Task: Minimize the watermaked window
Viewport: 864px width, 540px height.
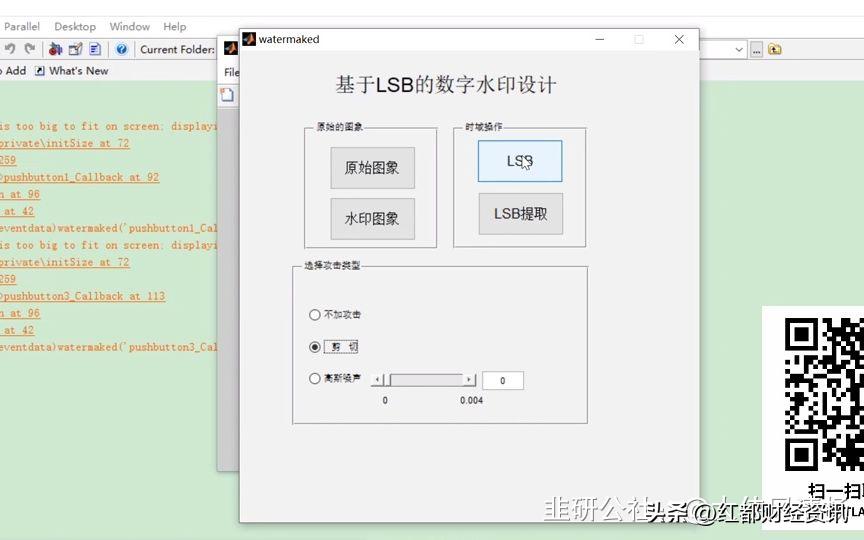Action: pyautogui.click(x=600, y=40)
